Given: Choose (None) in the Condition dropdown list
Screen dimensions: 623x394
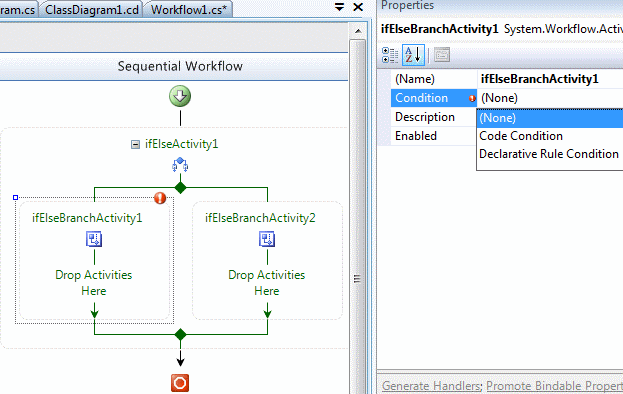Looking at the screenshot, I should point(550,118).
